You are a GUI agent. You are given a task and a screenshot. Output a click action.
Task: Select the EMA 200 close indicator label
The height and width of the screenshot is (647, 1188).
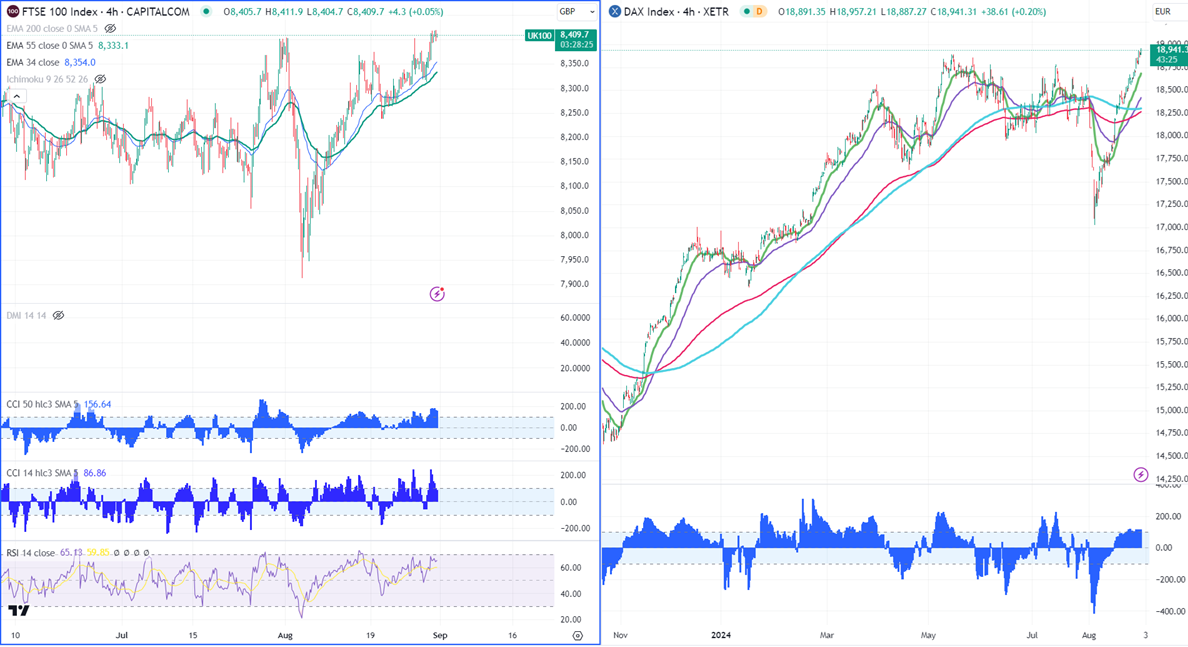click(52, 28)
